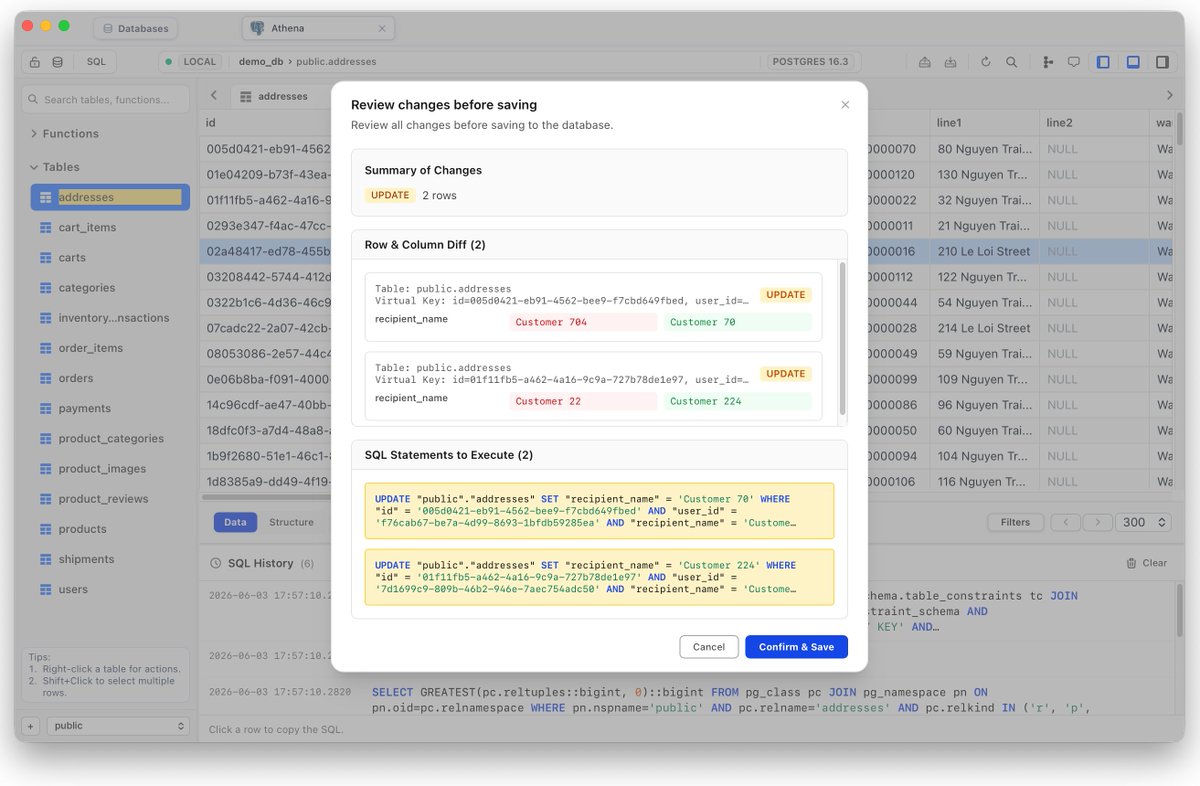This screenshot has width=1200, height=786.
Task: Click Cancel in the review dialog
Action: pos(709,647)
